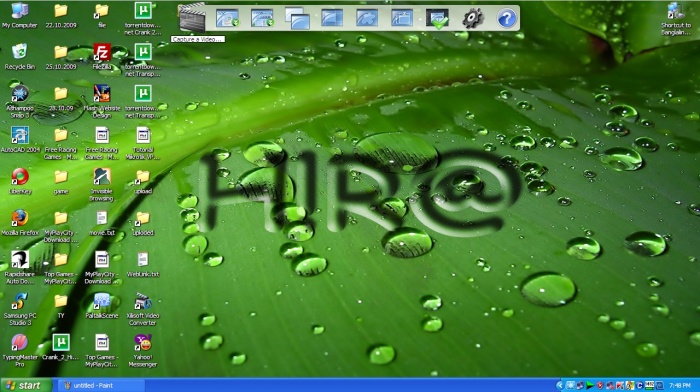Viewport: 700px width, 392px height.
Task: Select the Crank 2 torrent file at top
Action: pos(143,19)
